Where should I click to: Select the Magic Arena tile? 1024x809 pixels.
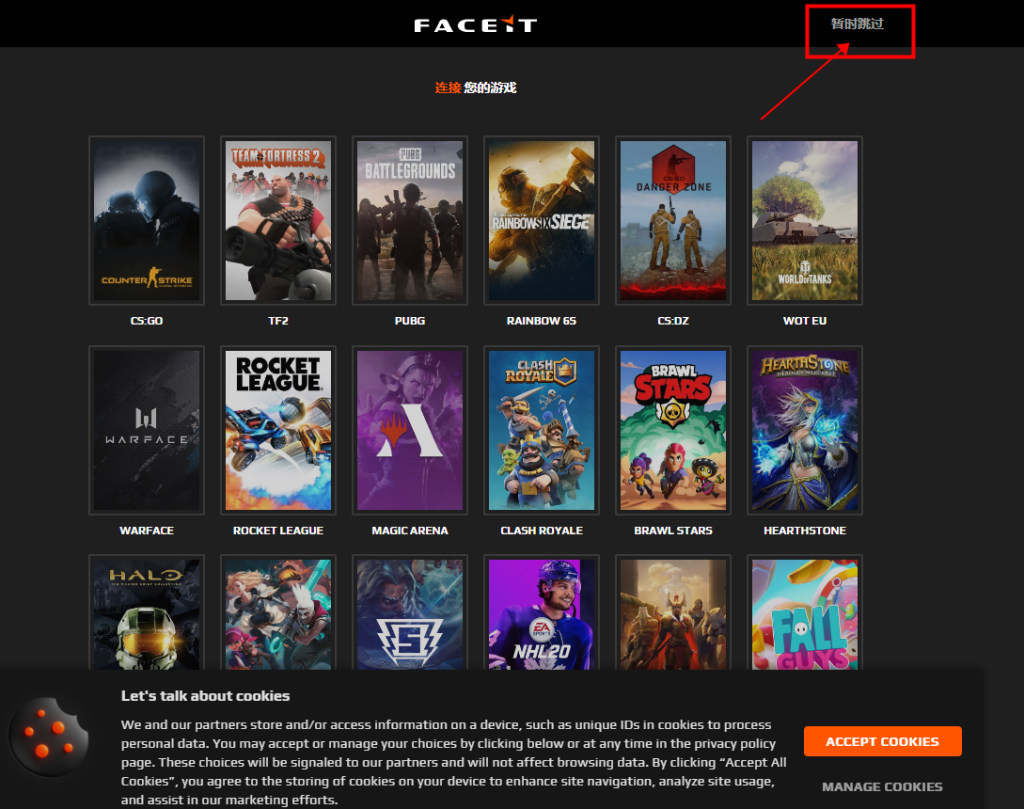pos(409,430)
